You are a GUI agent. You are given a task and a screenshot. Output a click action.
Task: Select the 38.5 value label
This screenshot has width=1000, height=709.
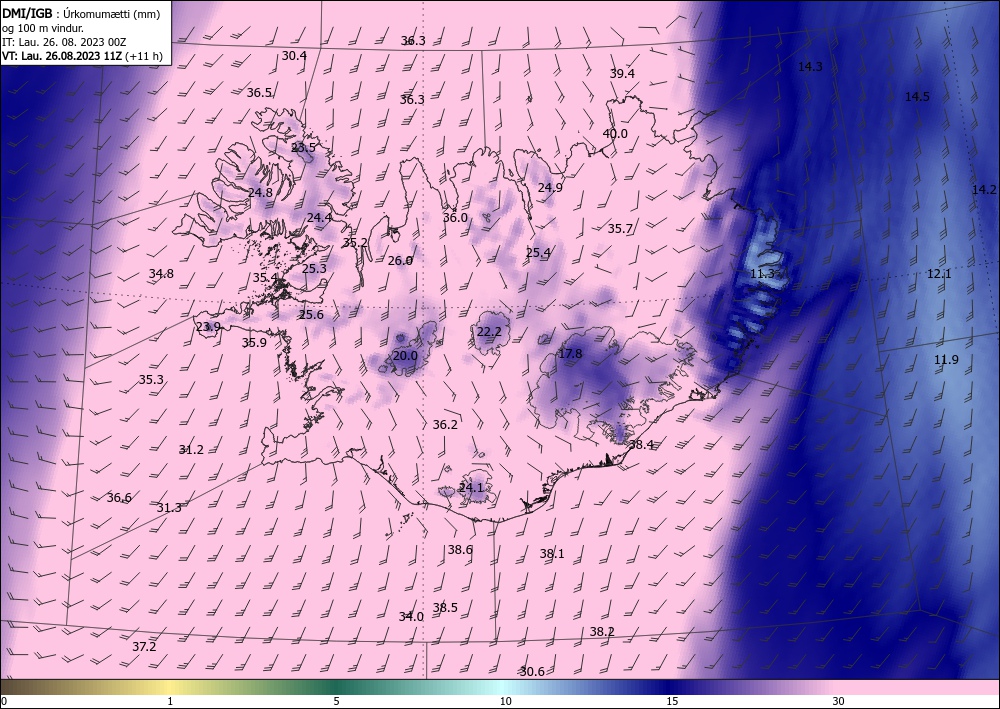click(x=445, y=607)
